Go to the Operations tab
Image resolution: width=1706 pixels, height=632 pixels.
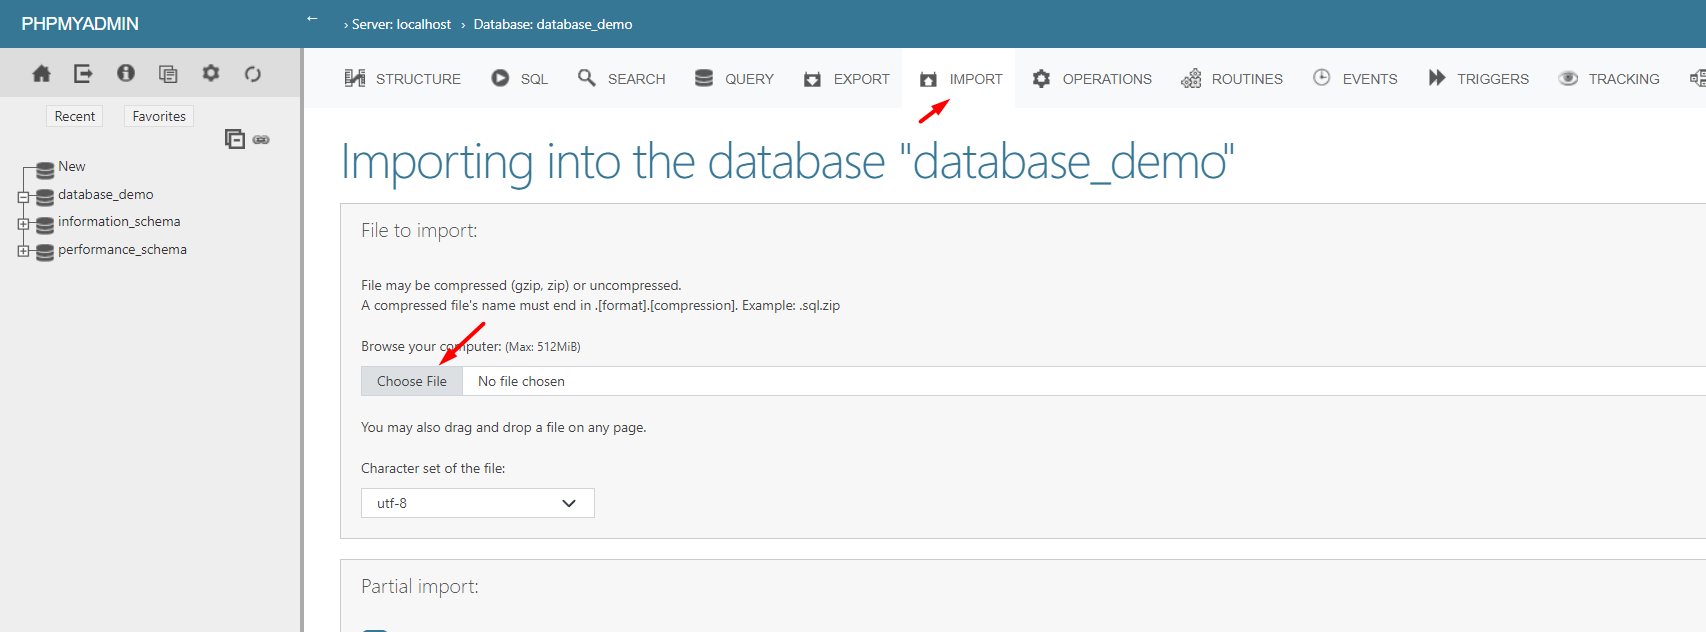1092,79
